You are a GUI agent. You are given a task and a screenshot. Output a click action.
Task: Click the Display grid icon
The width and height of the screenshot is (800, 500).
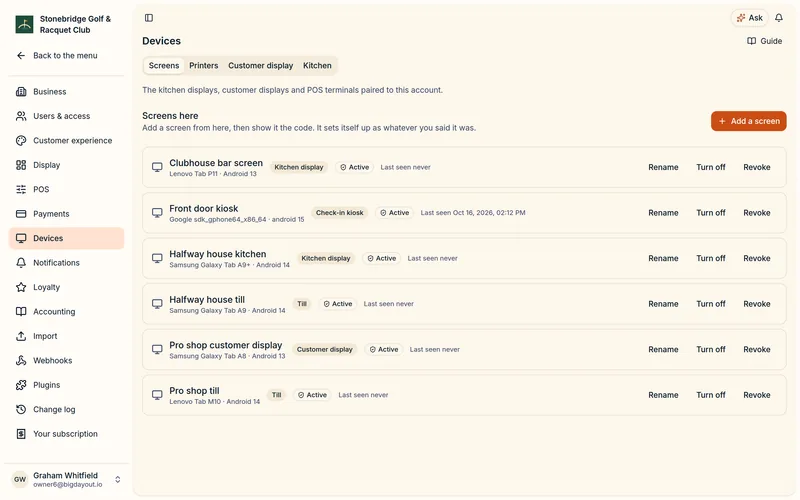tap(21, 165)
